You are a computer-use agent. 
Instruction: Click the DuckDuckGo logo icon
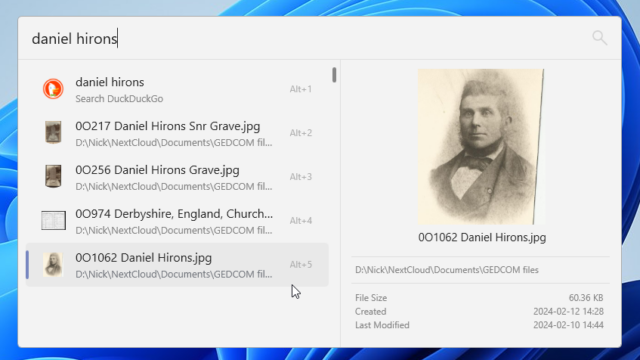53,89
